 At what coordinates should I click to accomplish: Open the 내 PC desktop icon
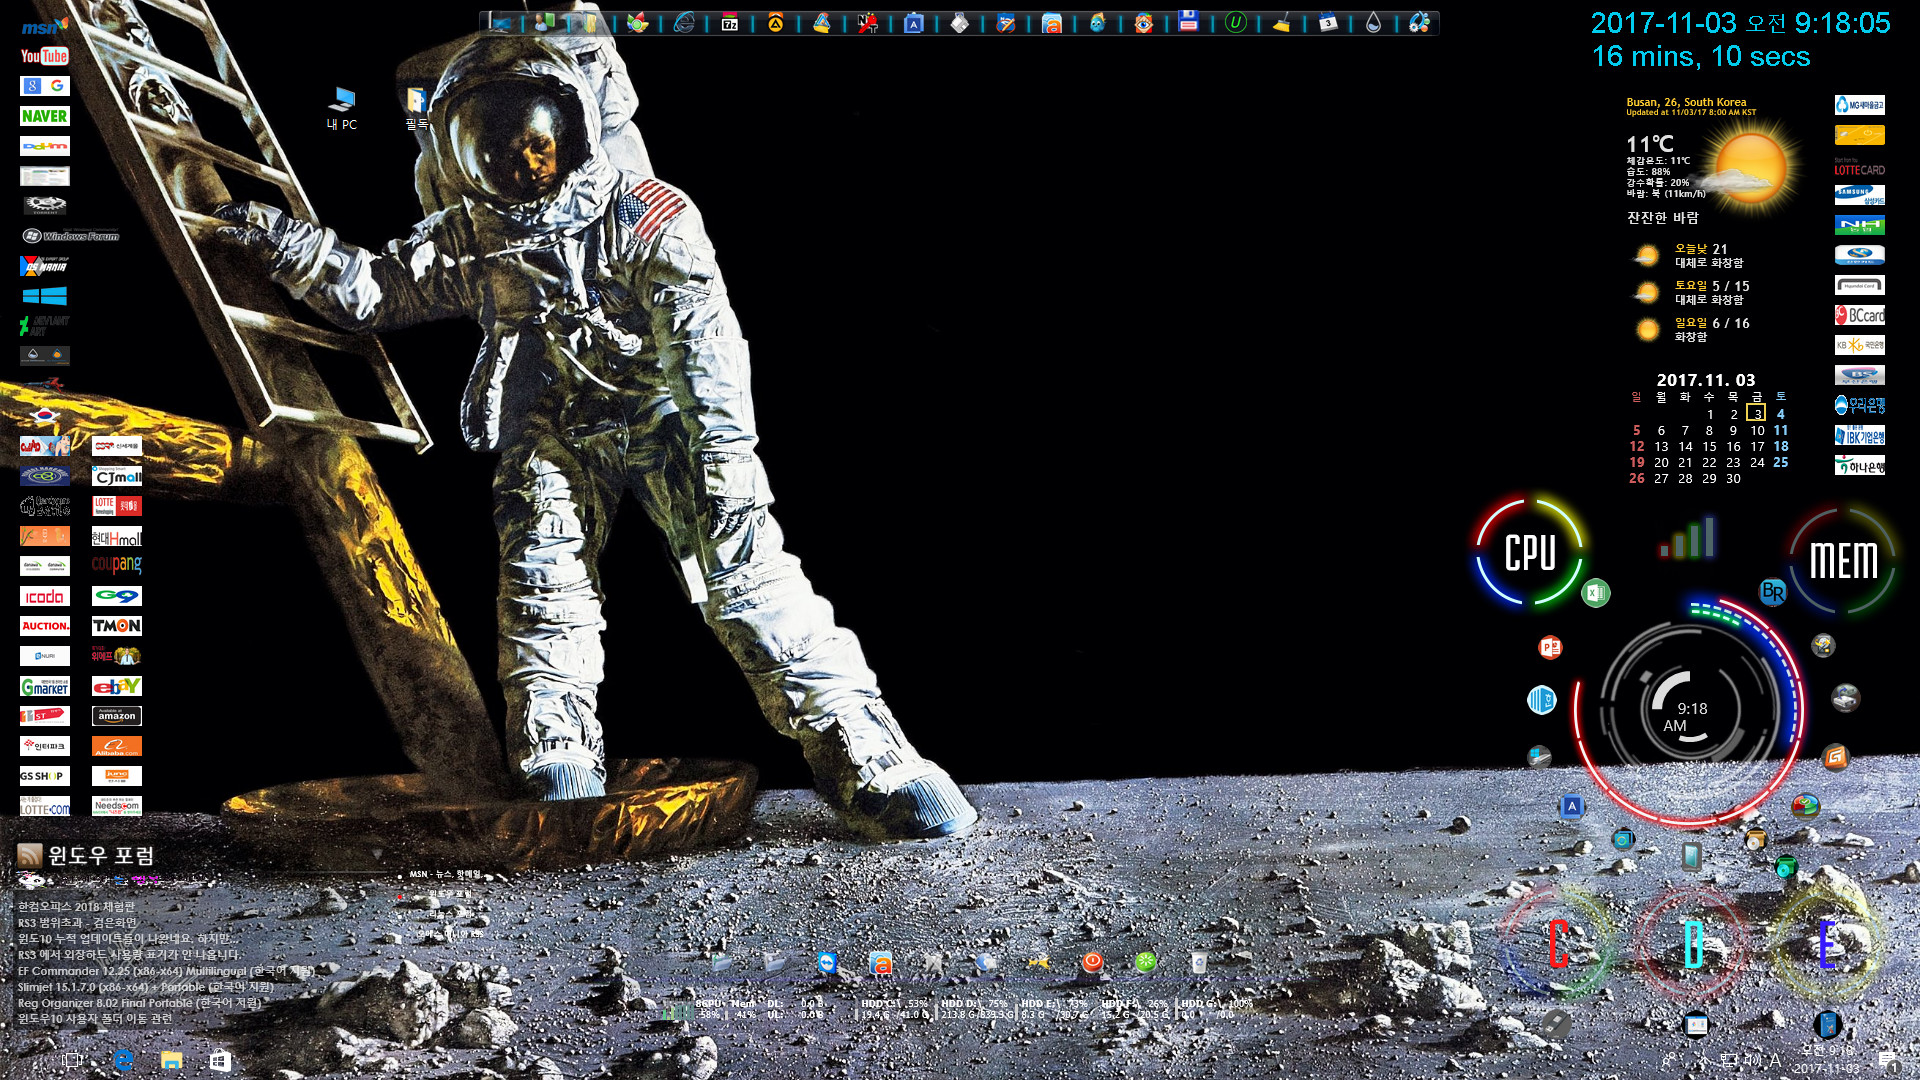pyautogui.click(x=342, y=108)
